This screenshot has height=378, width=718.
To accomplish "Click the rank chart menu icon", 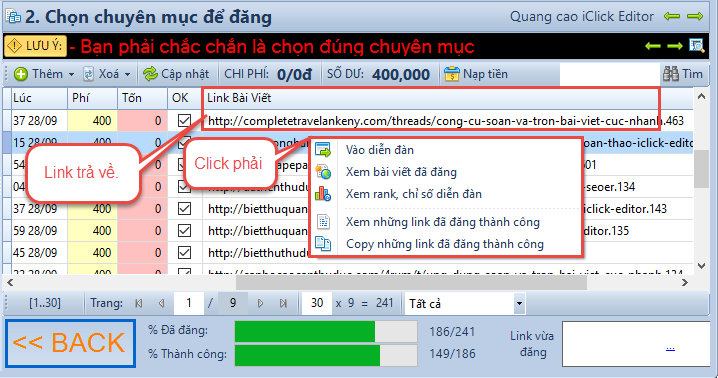I will (x=323, y=194).
